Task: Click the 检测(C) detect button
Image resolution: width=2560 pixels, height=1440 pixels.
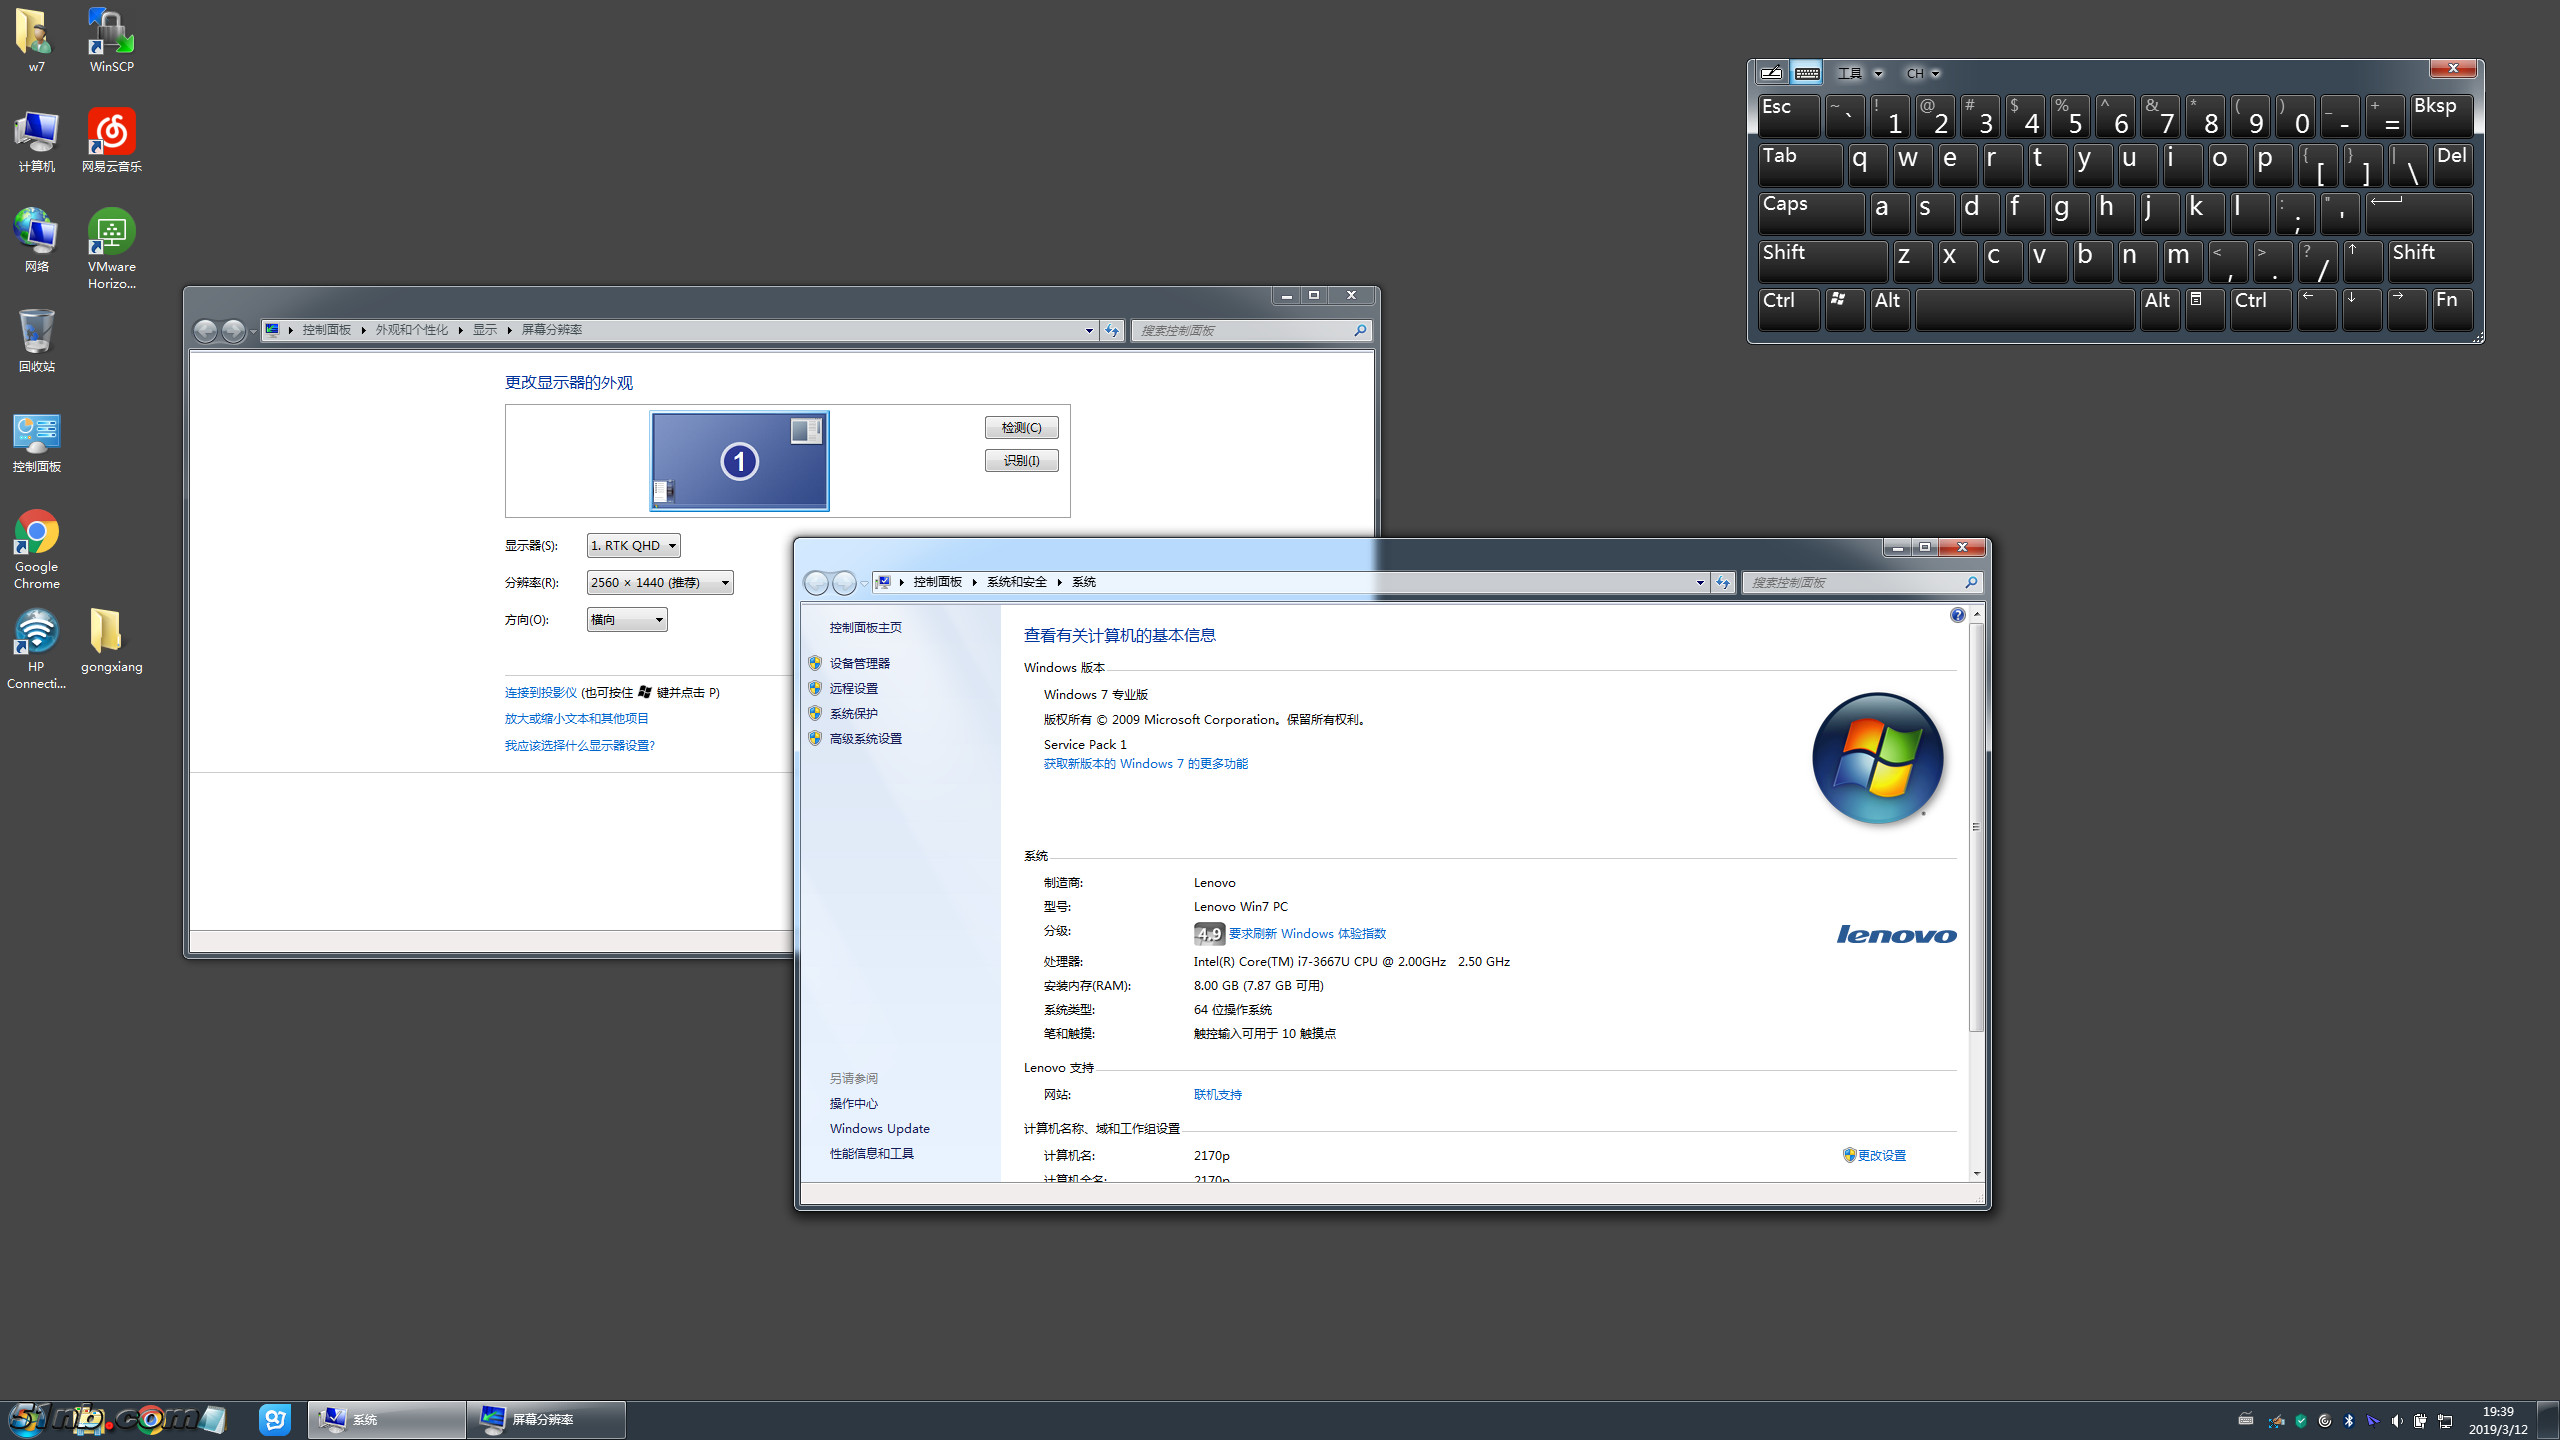Action: (x=1021, y=427)
